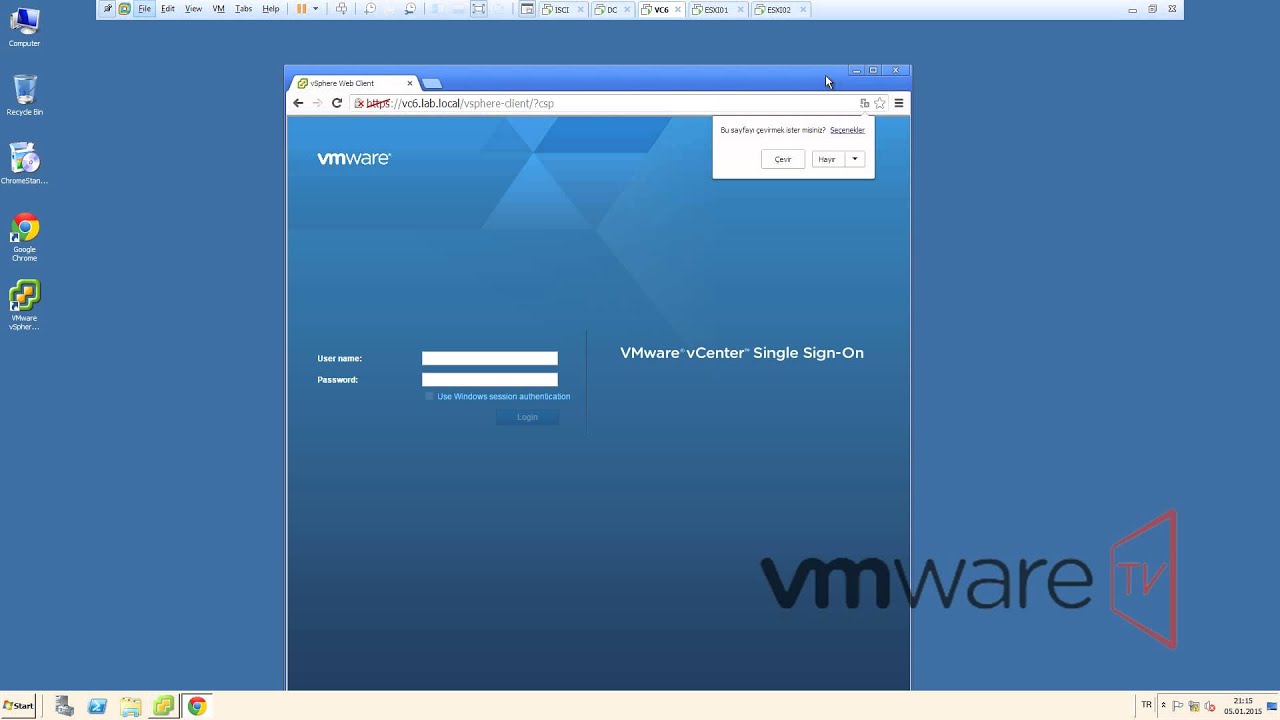Open the Windows Start menu
1280x720 pixels.
tap(18, 706)
